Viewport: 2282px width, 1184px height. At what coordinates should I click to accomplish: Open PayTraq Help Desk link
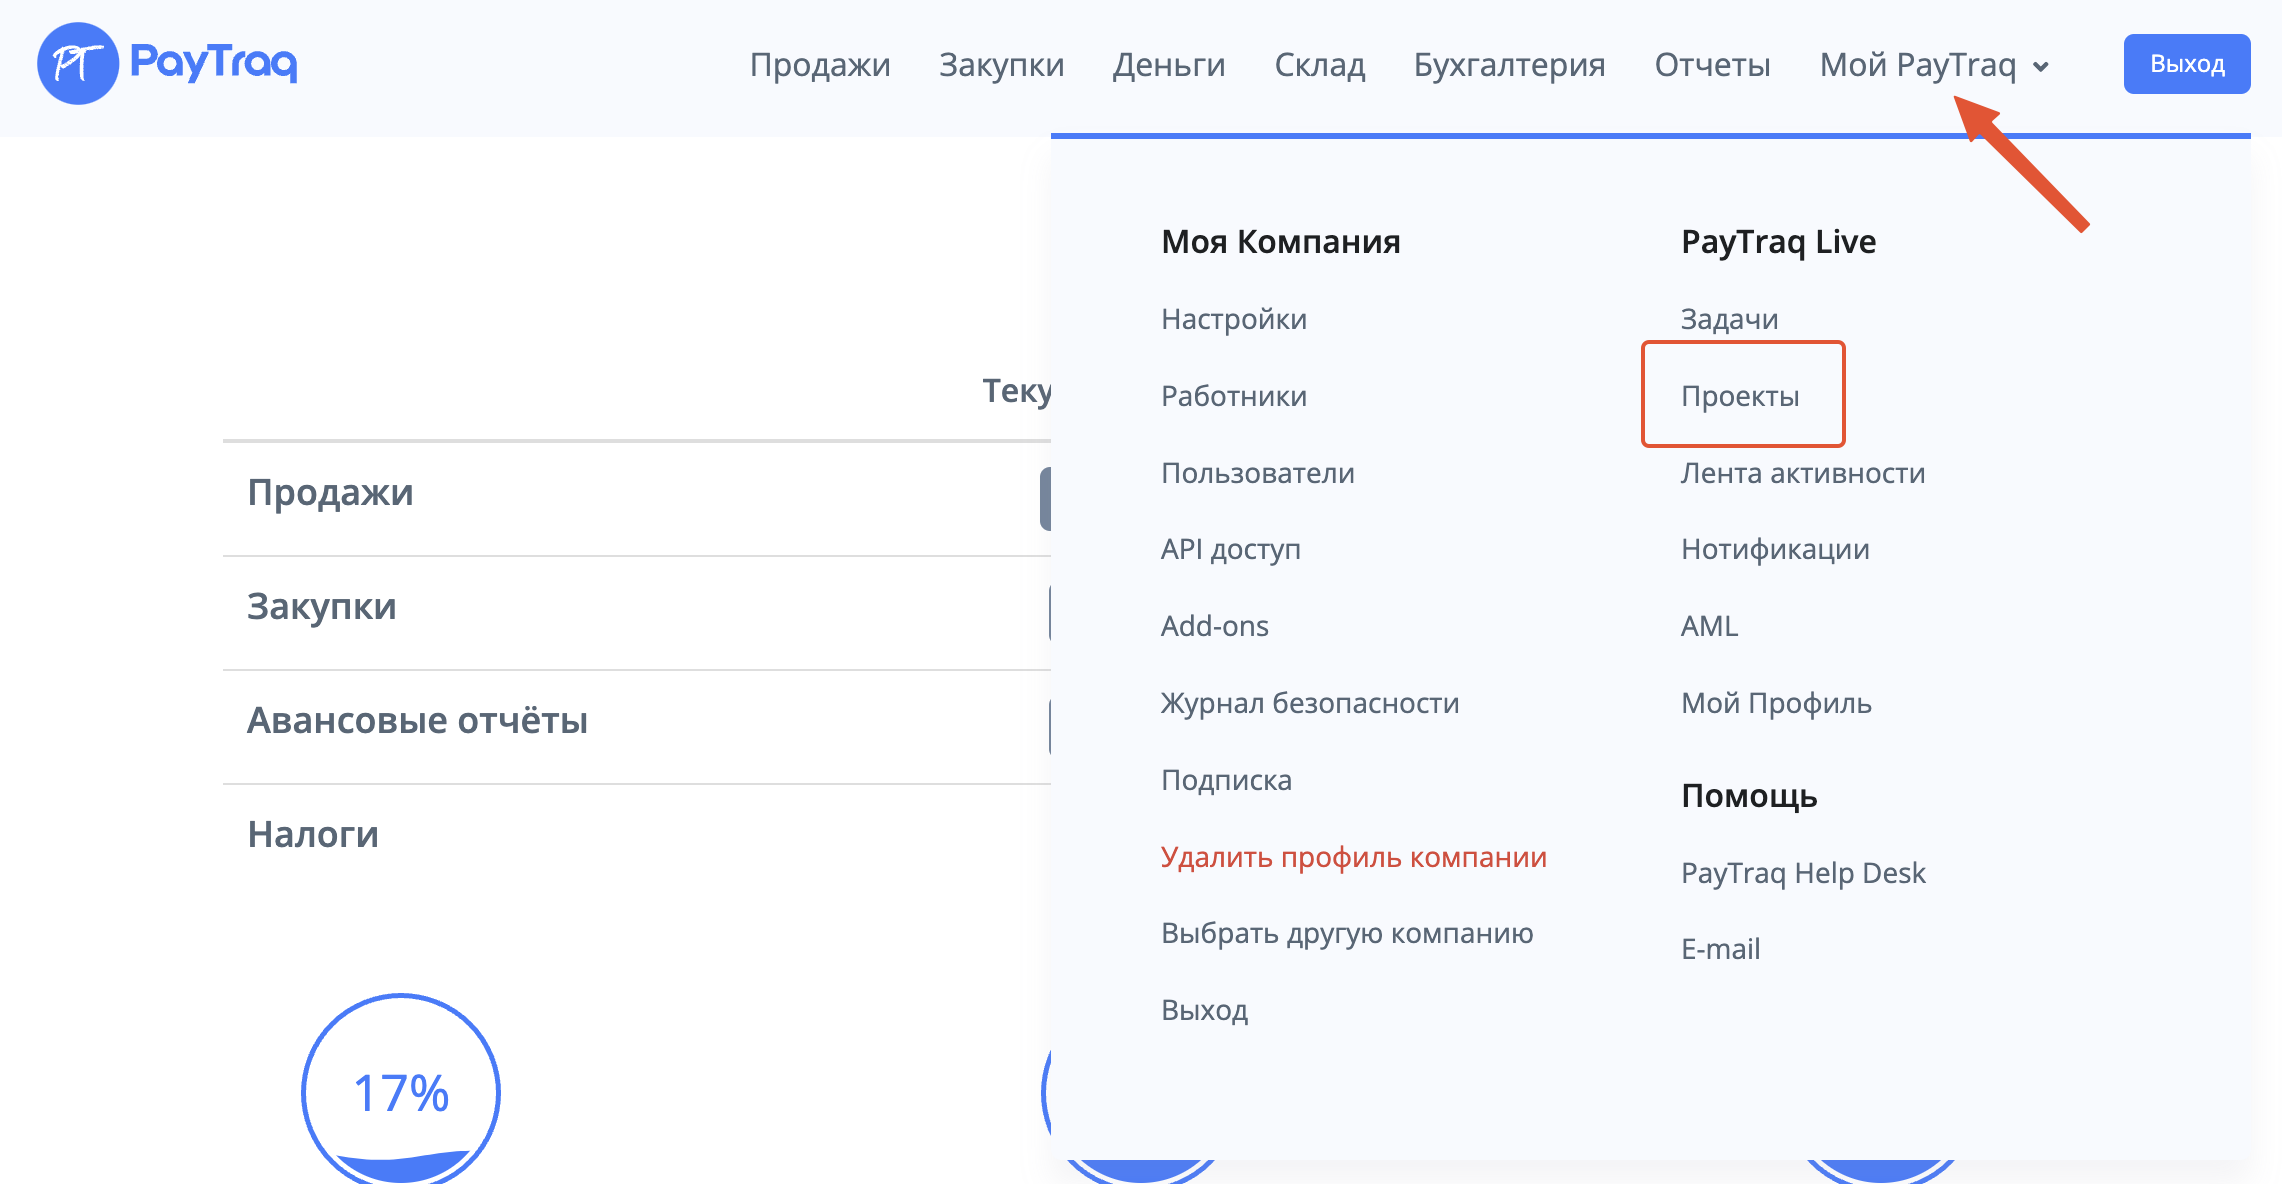[1802, 873]
